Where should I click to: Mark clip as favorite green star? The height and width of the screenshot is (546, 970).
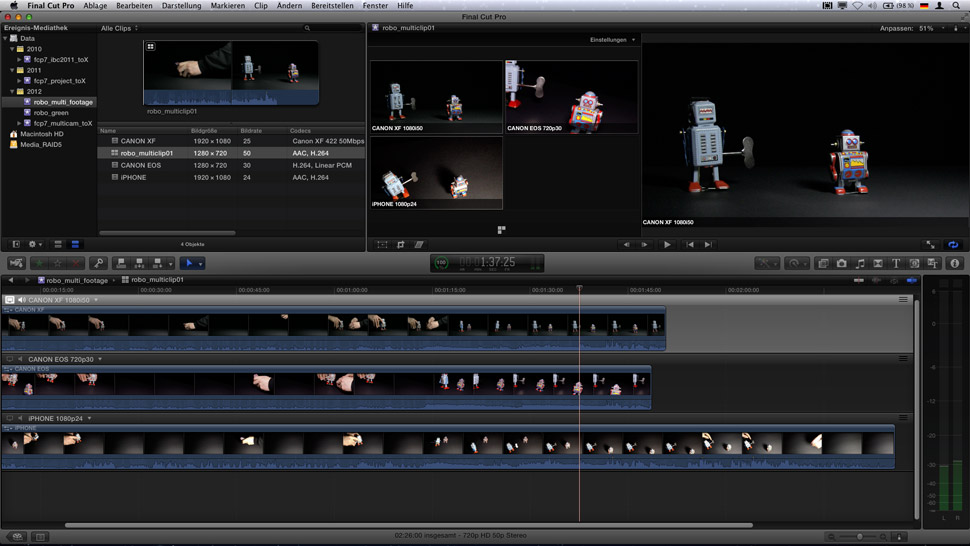tap(40, 263)
